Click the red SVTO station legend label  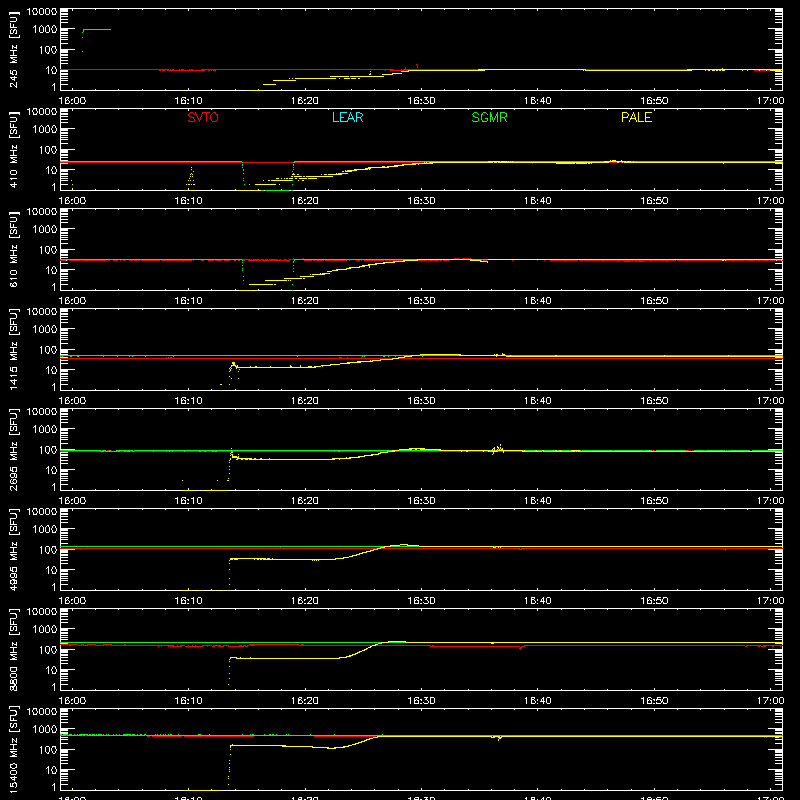point(203,117)
